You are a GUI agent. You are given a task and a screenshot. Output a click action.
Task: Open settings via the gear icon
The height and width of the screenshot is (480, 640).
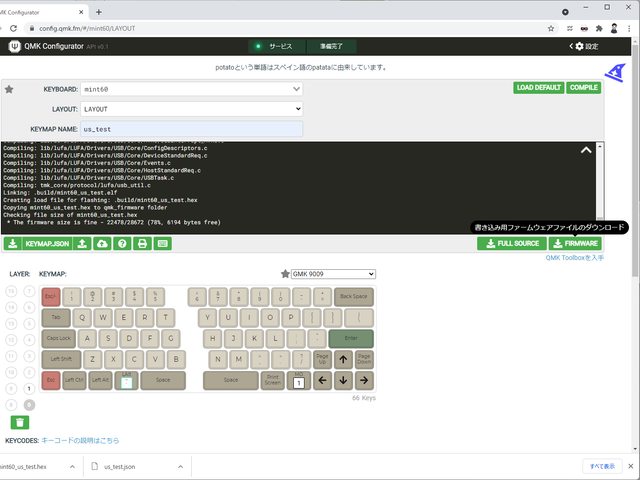(579, 46)
